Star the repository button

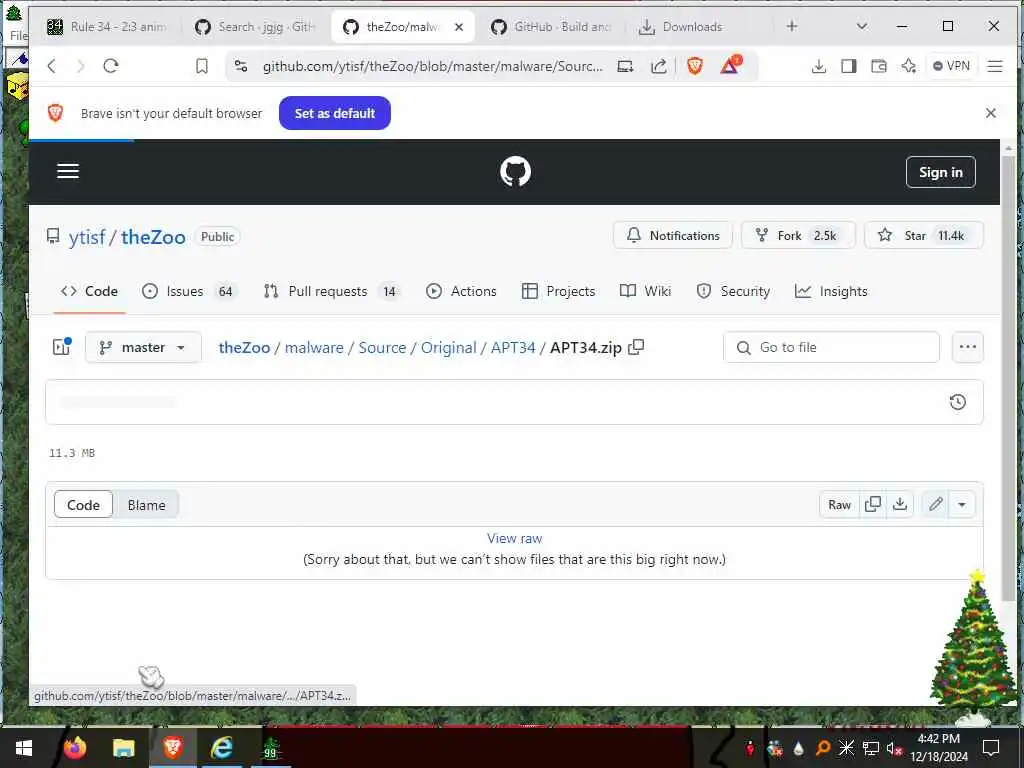[x=923, y=235]
